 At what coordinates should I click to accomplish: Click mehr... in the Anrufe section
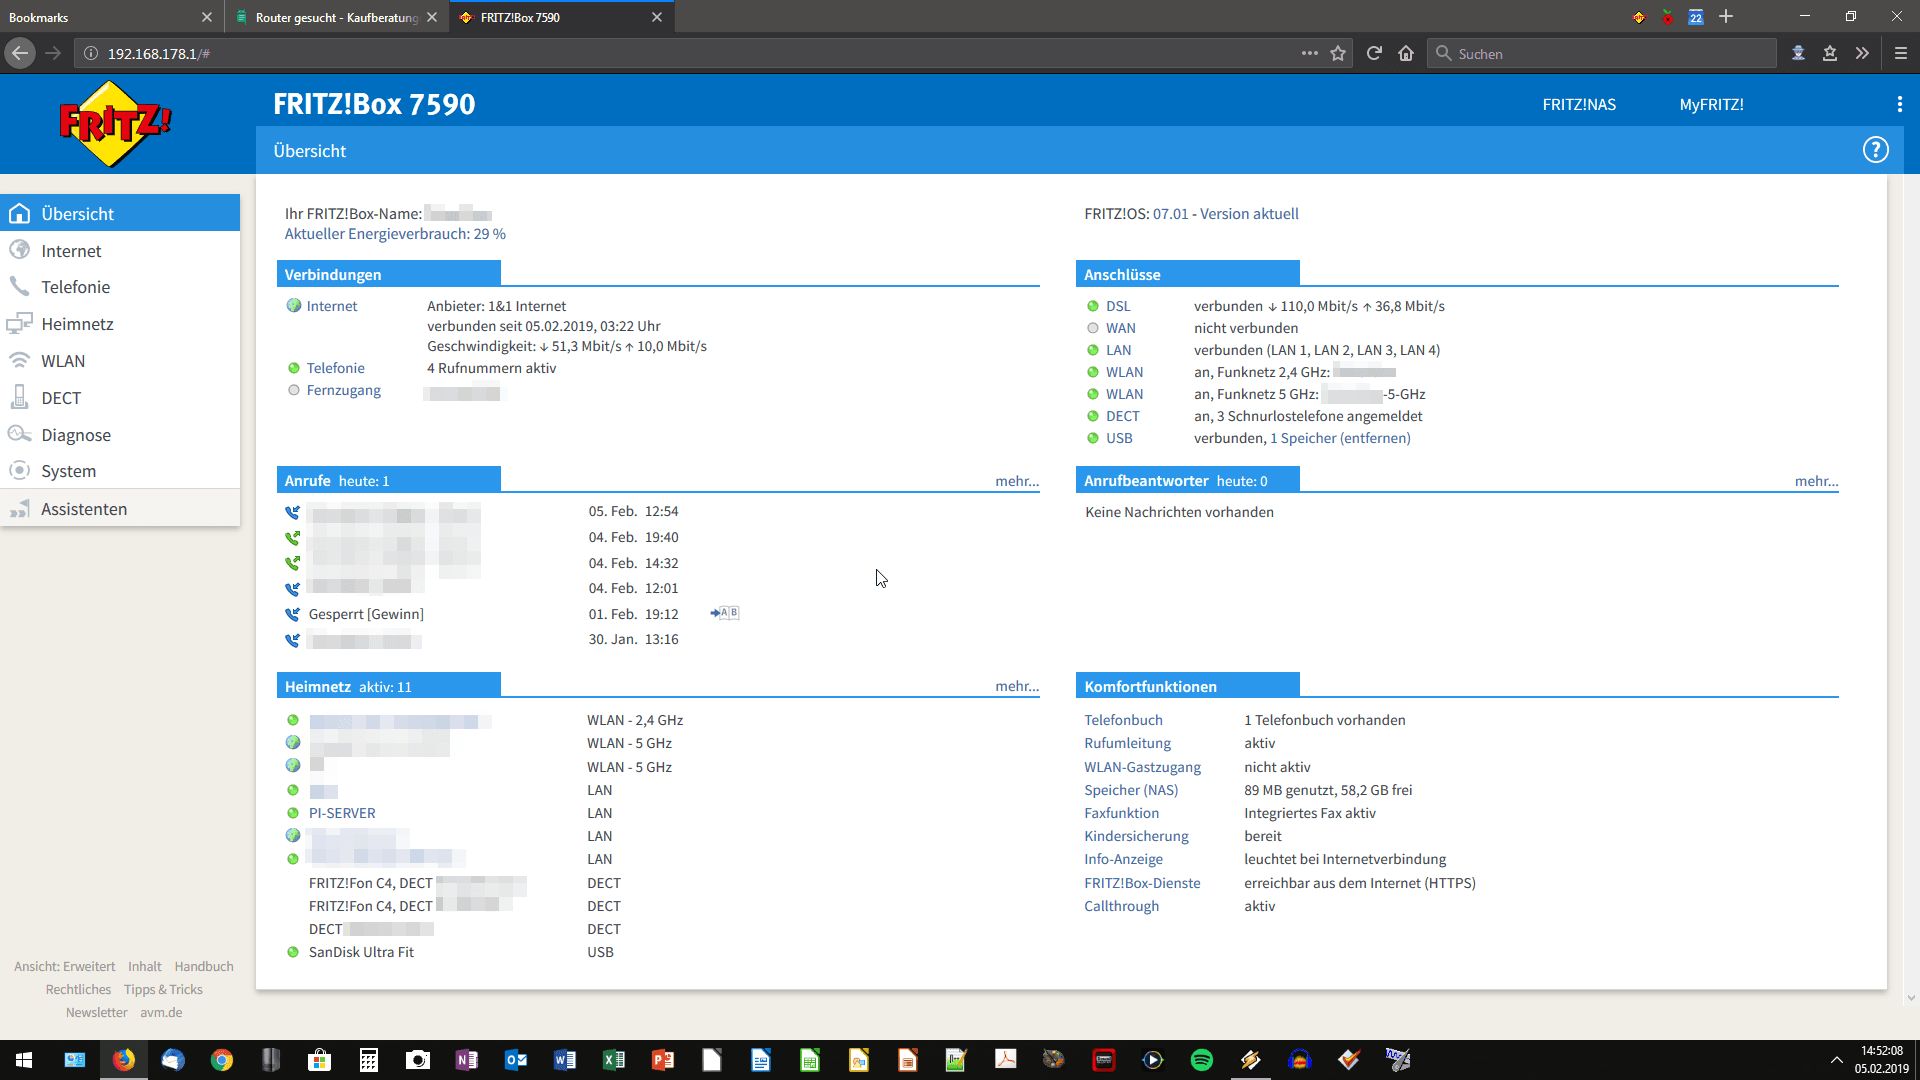pyautogui.click(x=1017, y=481)
